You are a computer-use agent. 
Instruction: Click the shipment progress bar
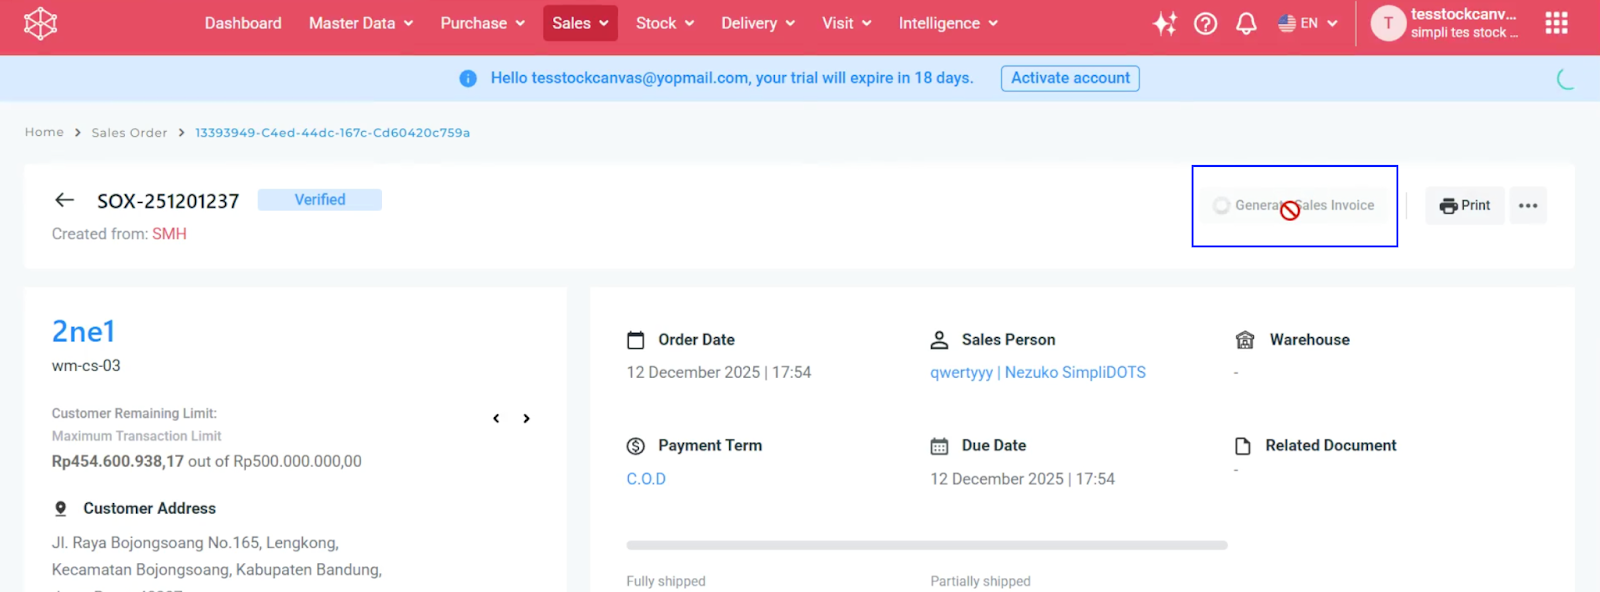(x=926, y=545)
